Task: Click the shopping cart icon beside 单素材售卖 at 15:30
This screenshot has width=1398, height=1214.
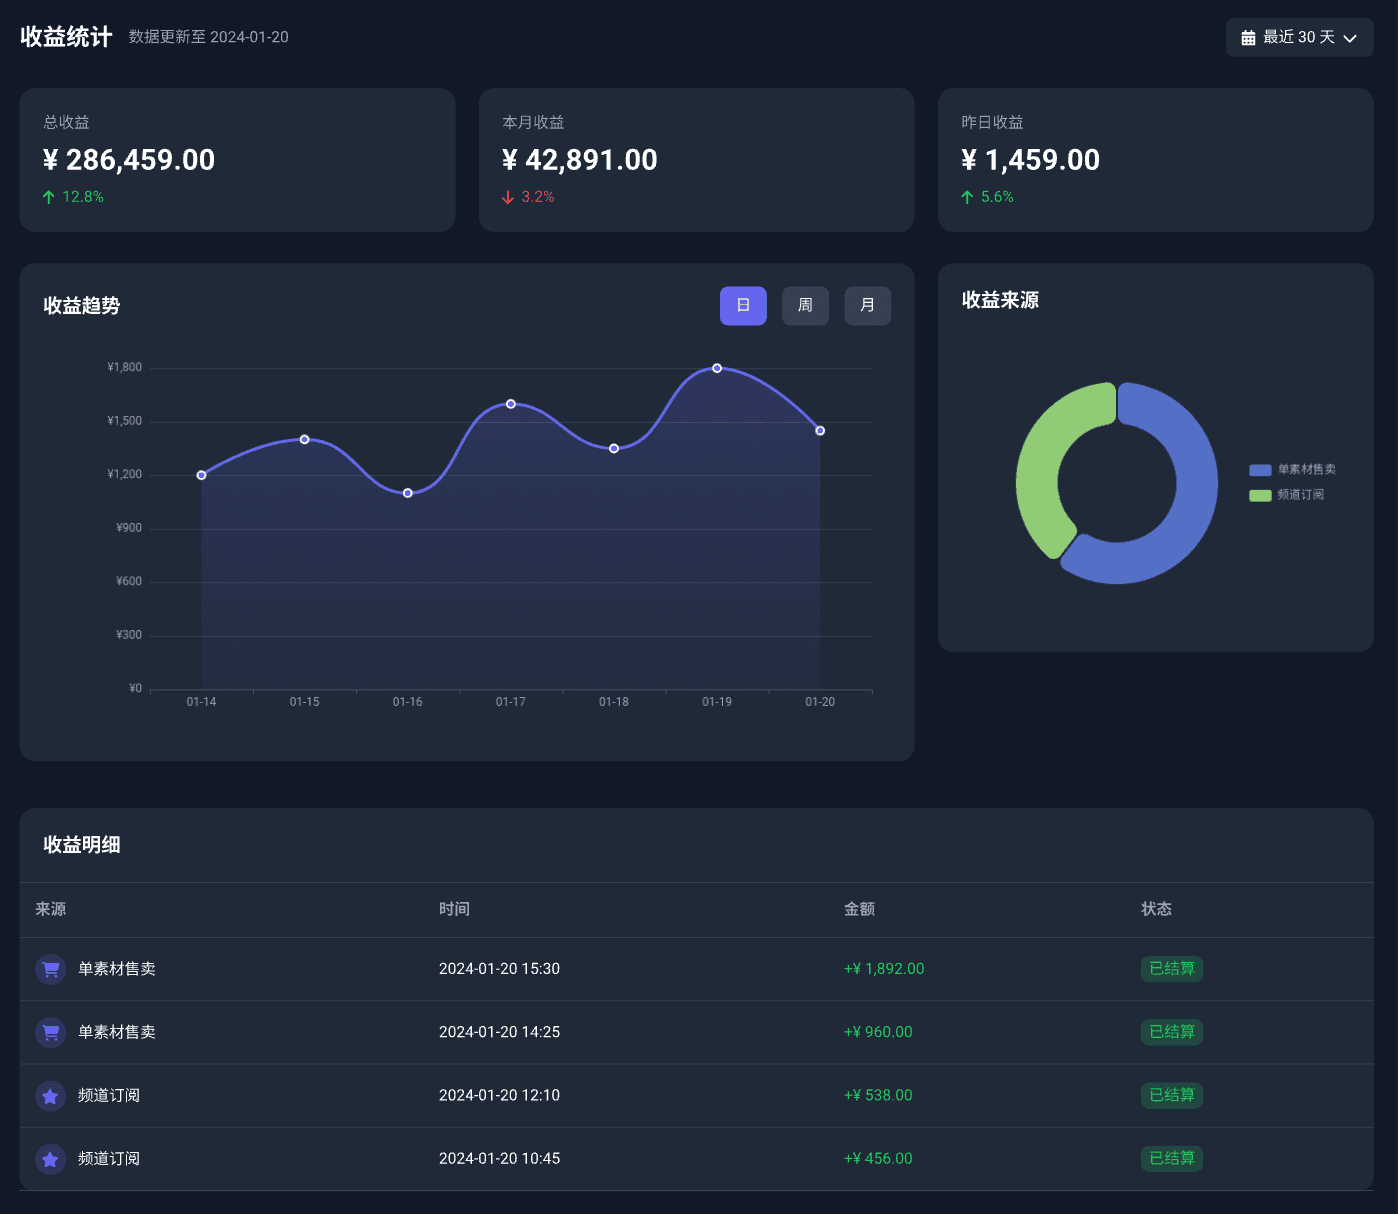Action: [50, 969]
